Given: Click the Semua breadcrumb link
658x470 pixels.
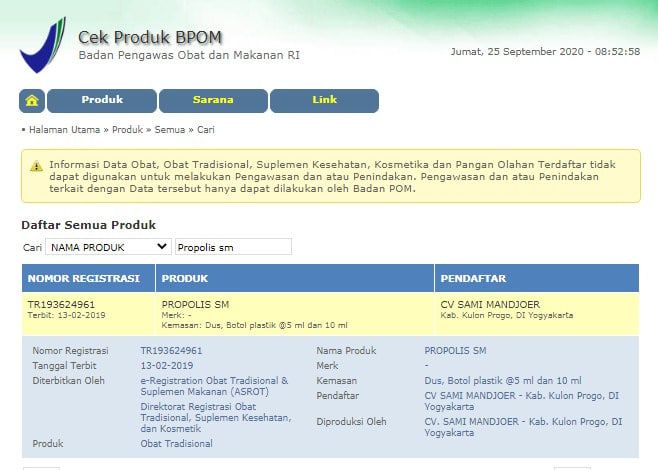Looking at the screenshot, I should 170,130.
